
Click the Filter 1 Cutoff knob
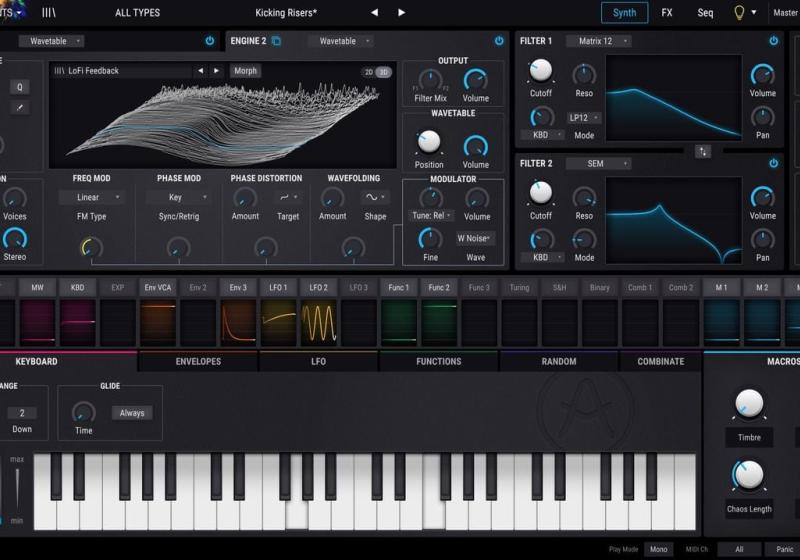[540, 71]
